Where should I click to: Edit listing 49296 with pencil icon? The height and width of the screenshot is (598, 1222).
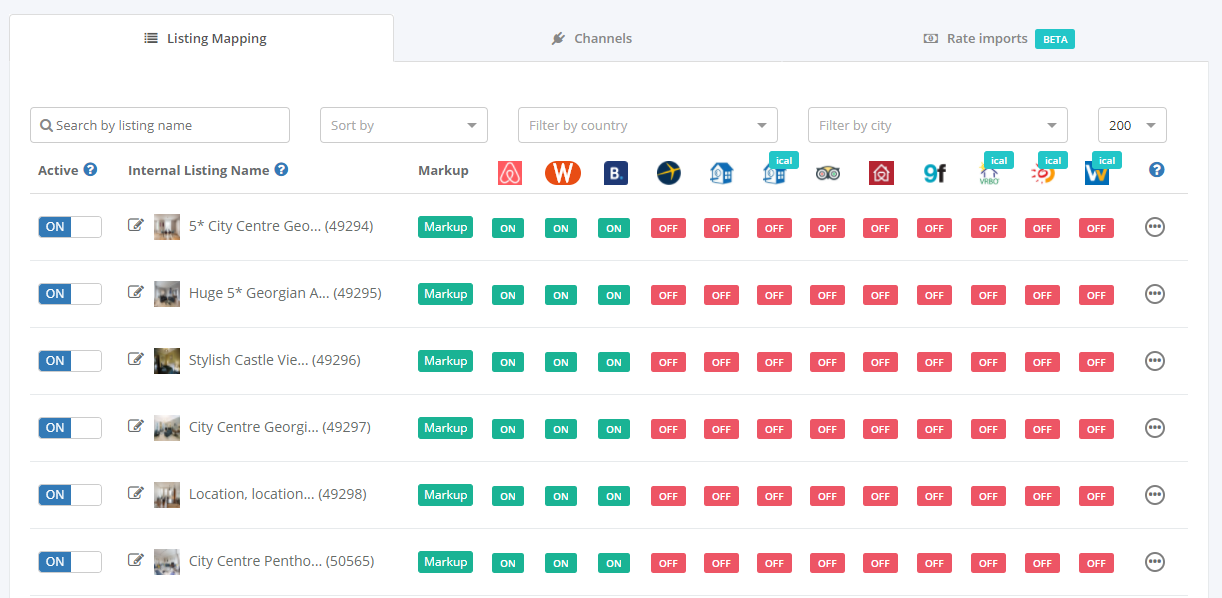(136, 360)
